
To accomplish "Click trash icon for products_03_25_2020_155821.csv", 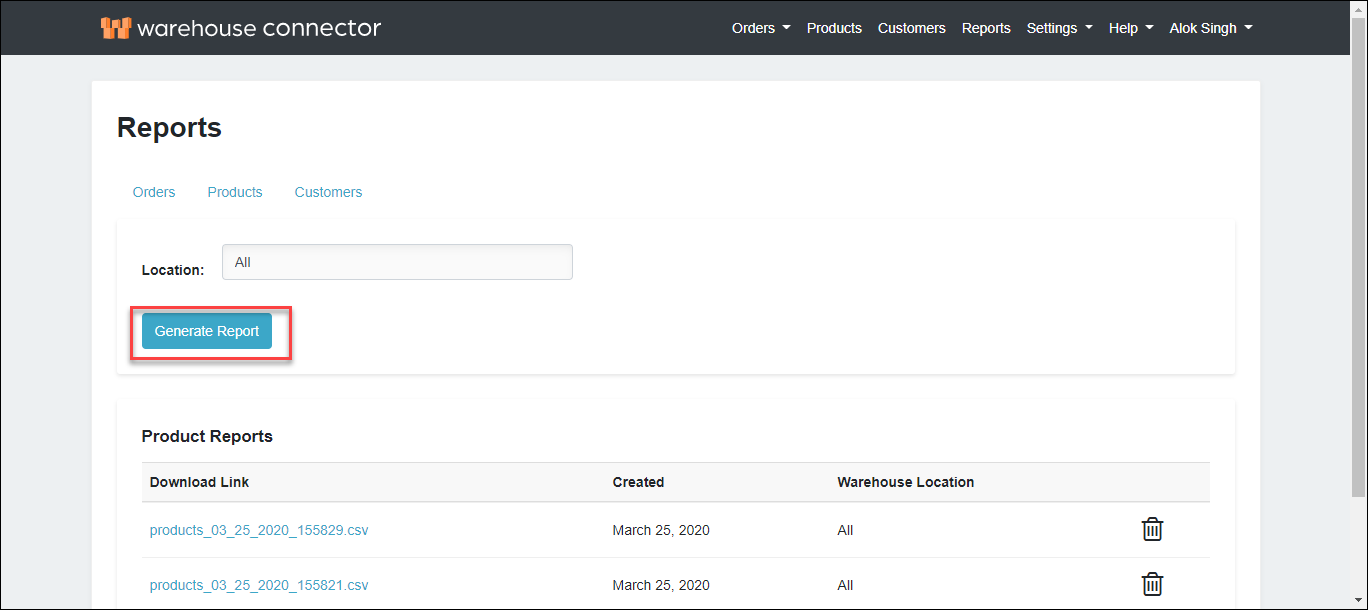I will tap(1152, 584).
